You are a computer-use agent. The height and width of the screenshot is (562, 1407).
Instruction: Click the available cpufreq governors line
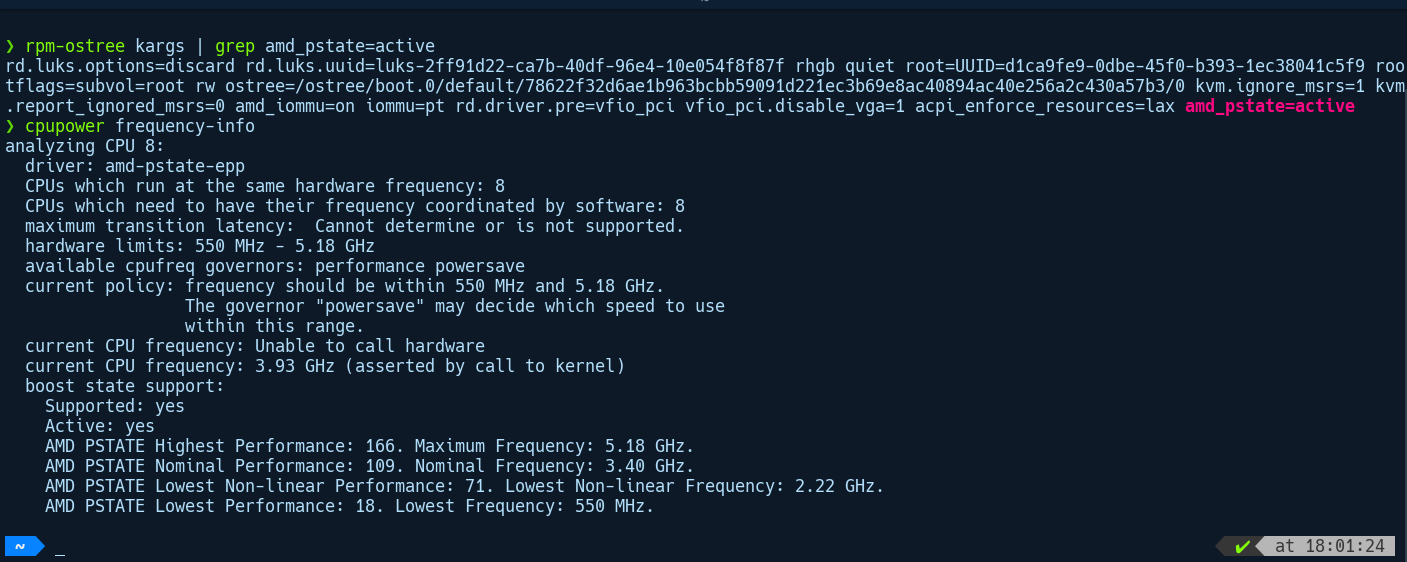[x=274, y=266]
